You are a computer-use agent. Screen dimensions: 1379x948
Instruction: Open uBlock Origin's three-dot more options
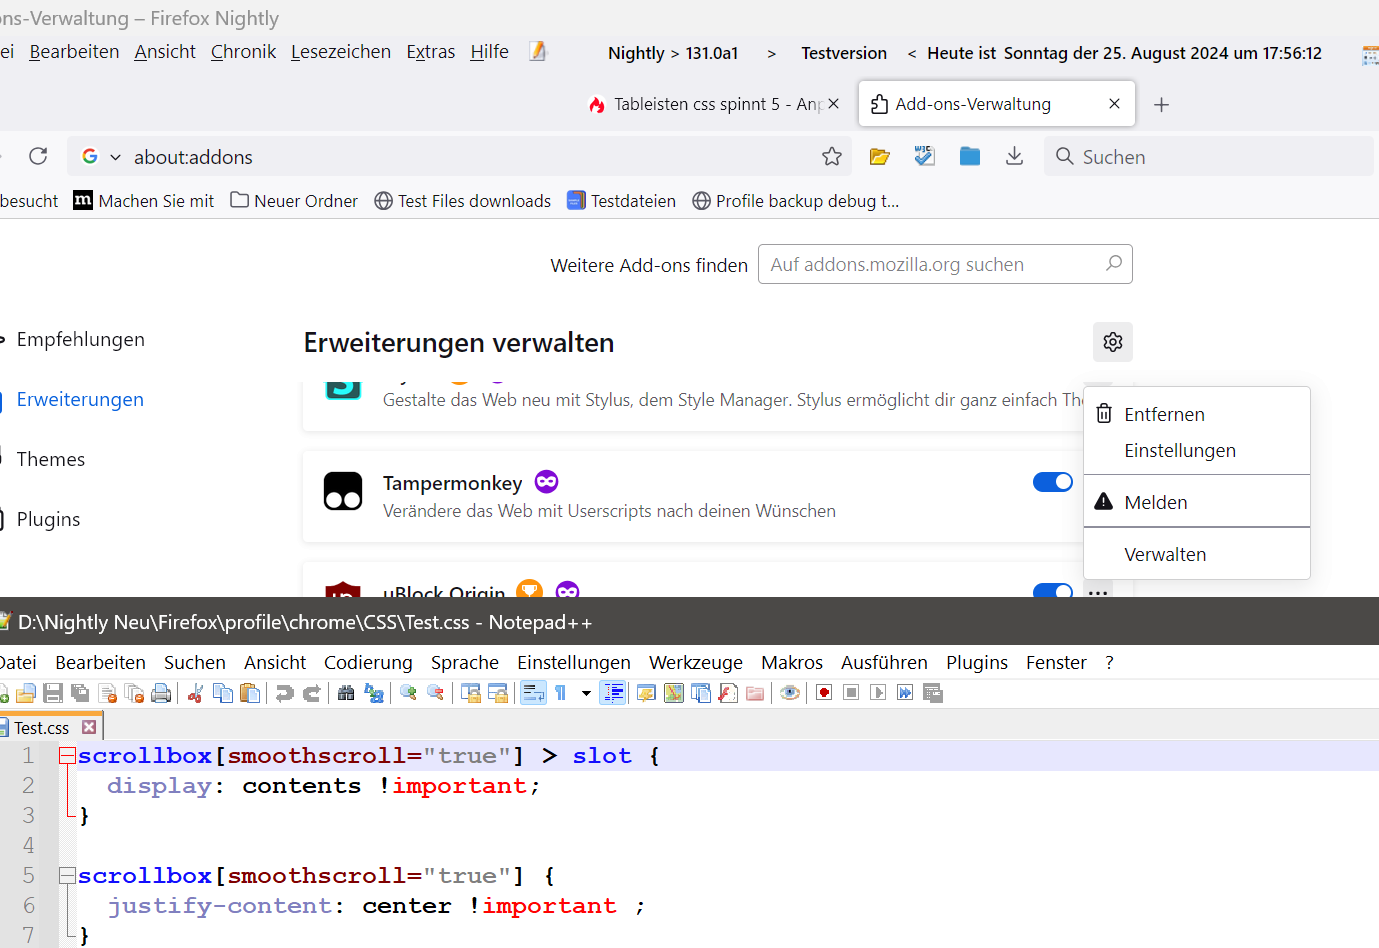(x=1098, y=592)
